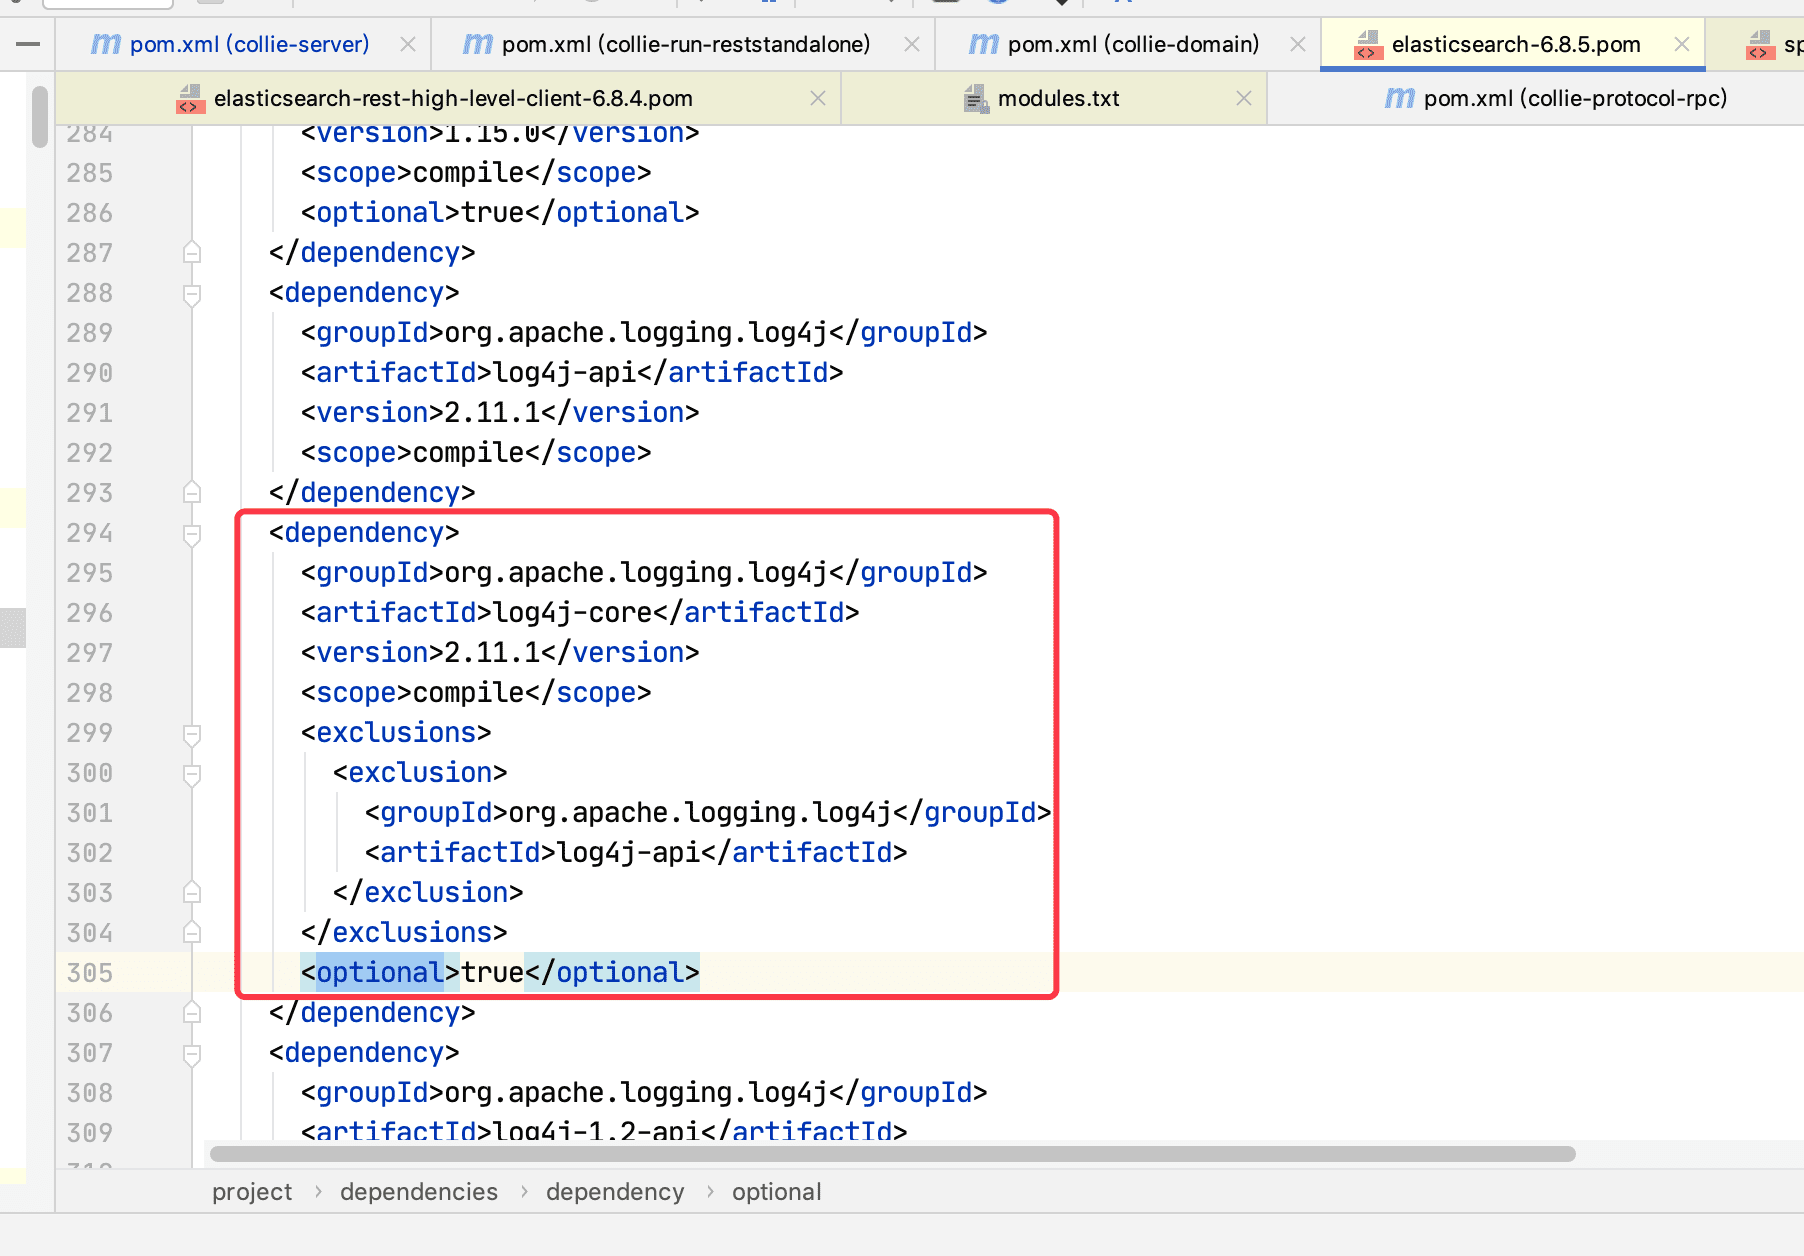The height and width of the screenshot is (1256, 1804).
Task: Click highlighted opening 'optional' tag line 305
Action: [380, 972]
